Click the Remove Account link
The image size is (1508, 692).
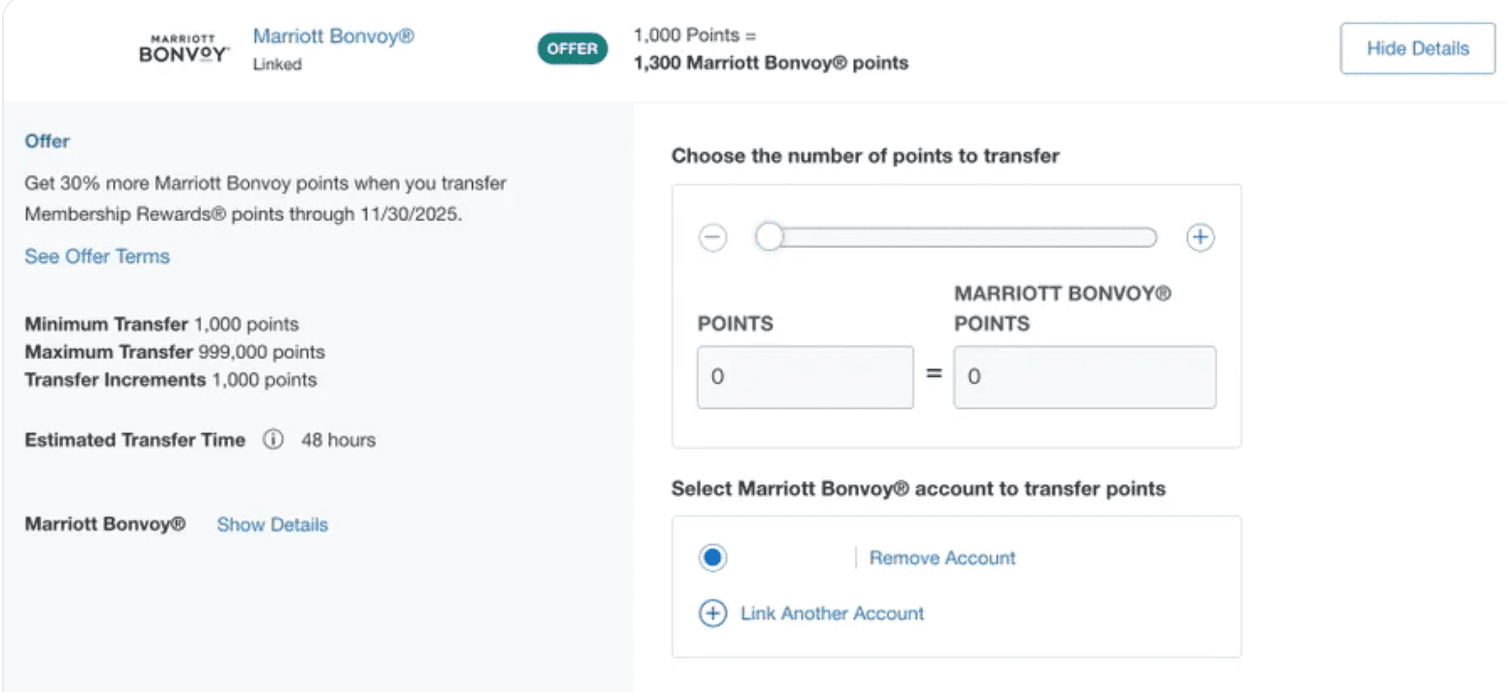coord(941,557)
